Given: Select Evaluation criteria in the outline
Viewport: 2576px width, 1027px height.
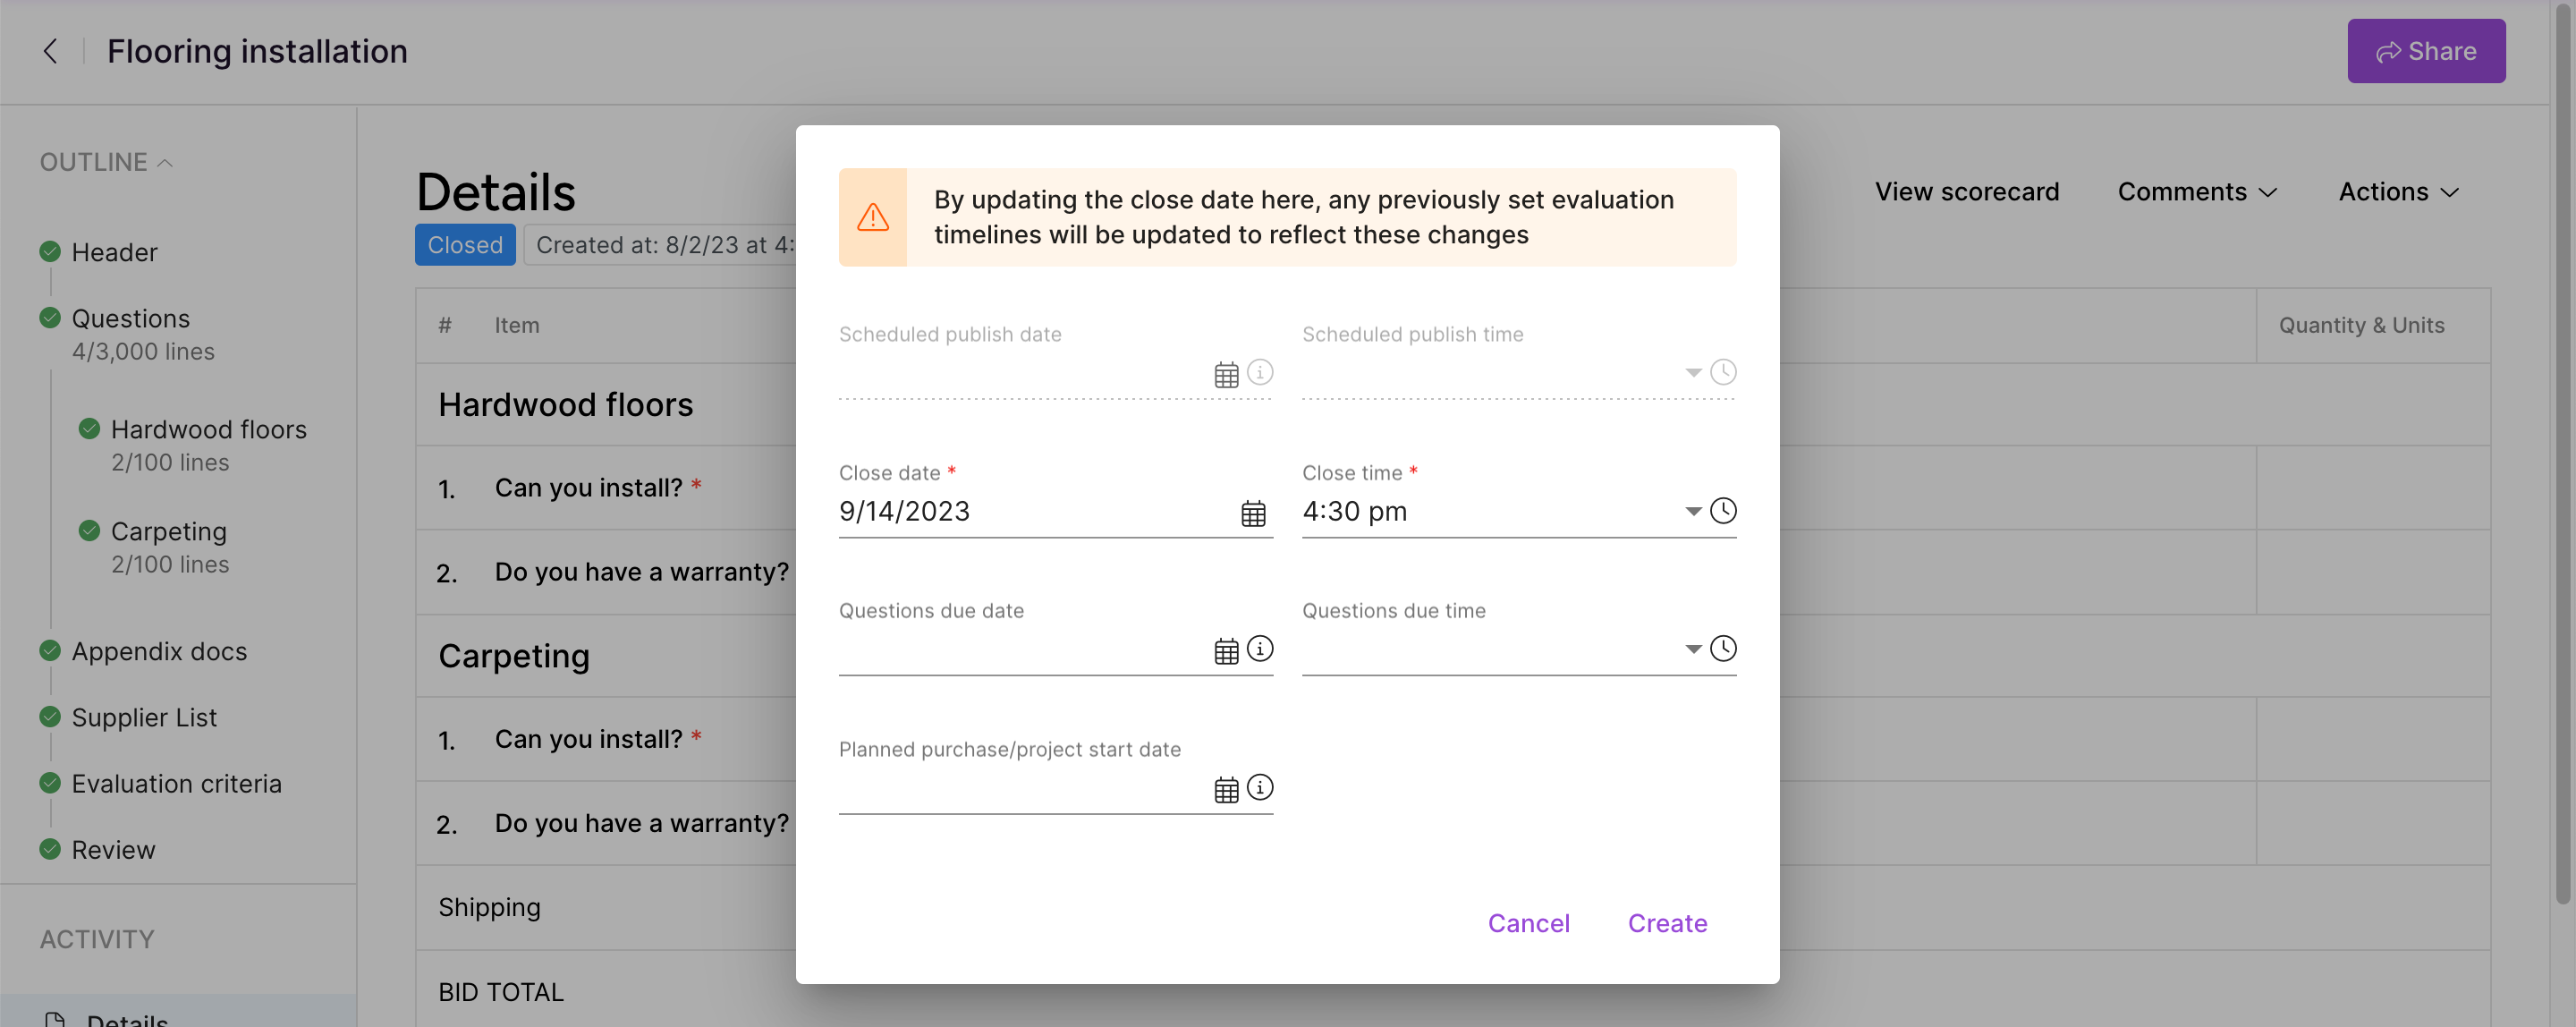Looking at the screenshot, I should pos(176,783).
